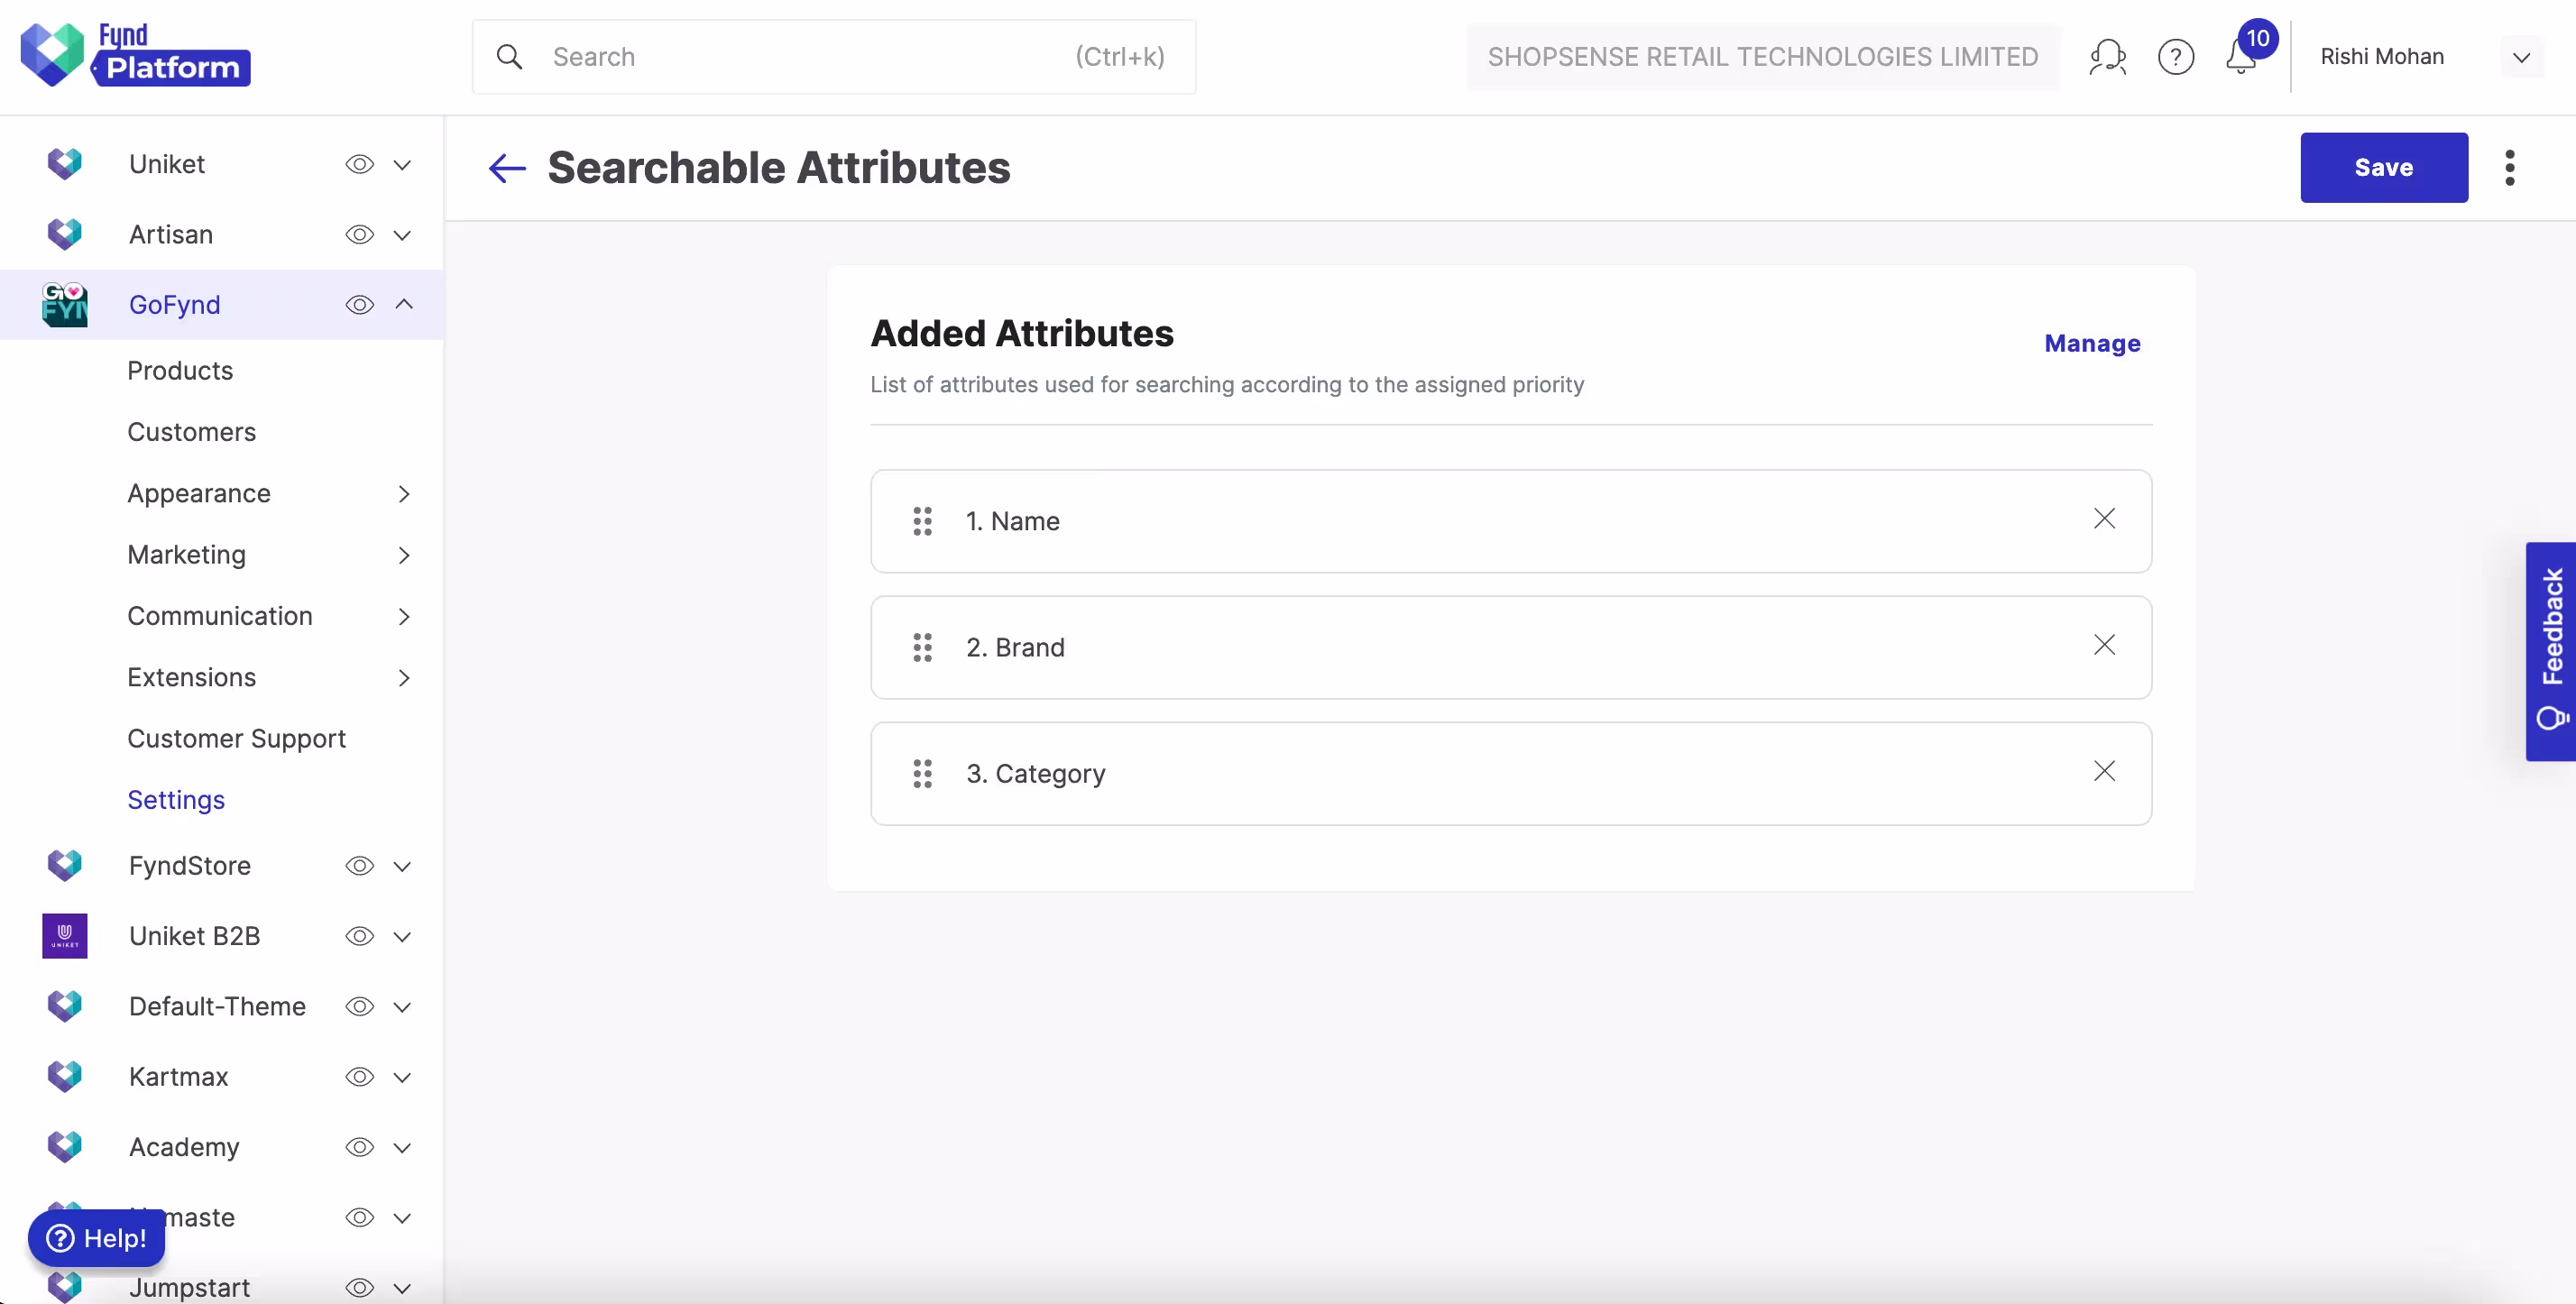The width and height of the screenshot is (2576, 1304).
Task: Open the Products menu item
Action: [x=180, y=371]
